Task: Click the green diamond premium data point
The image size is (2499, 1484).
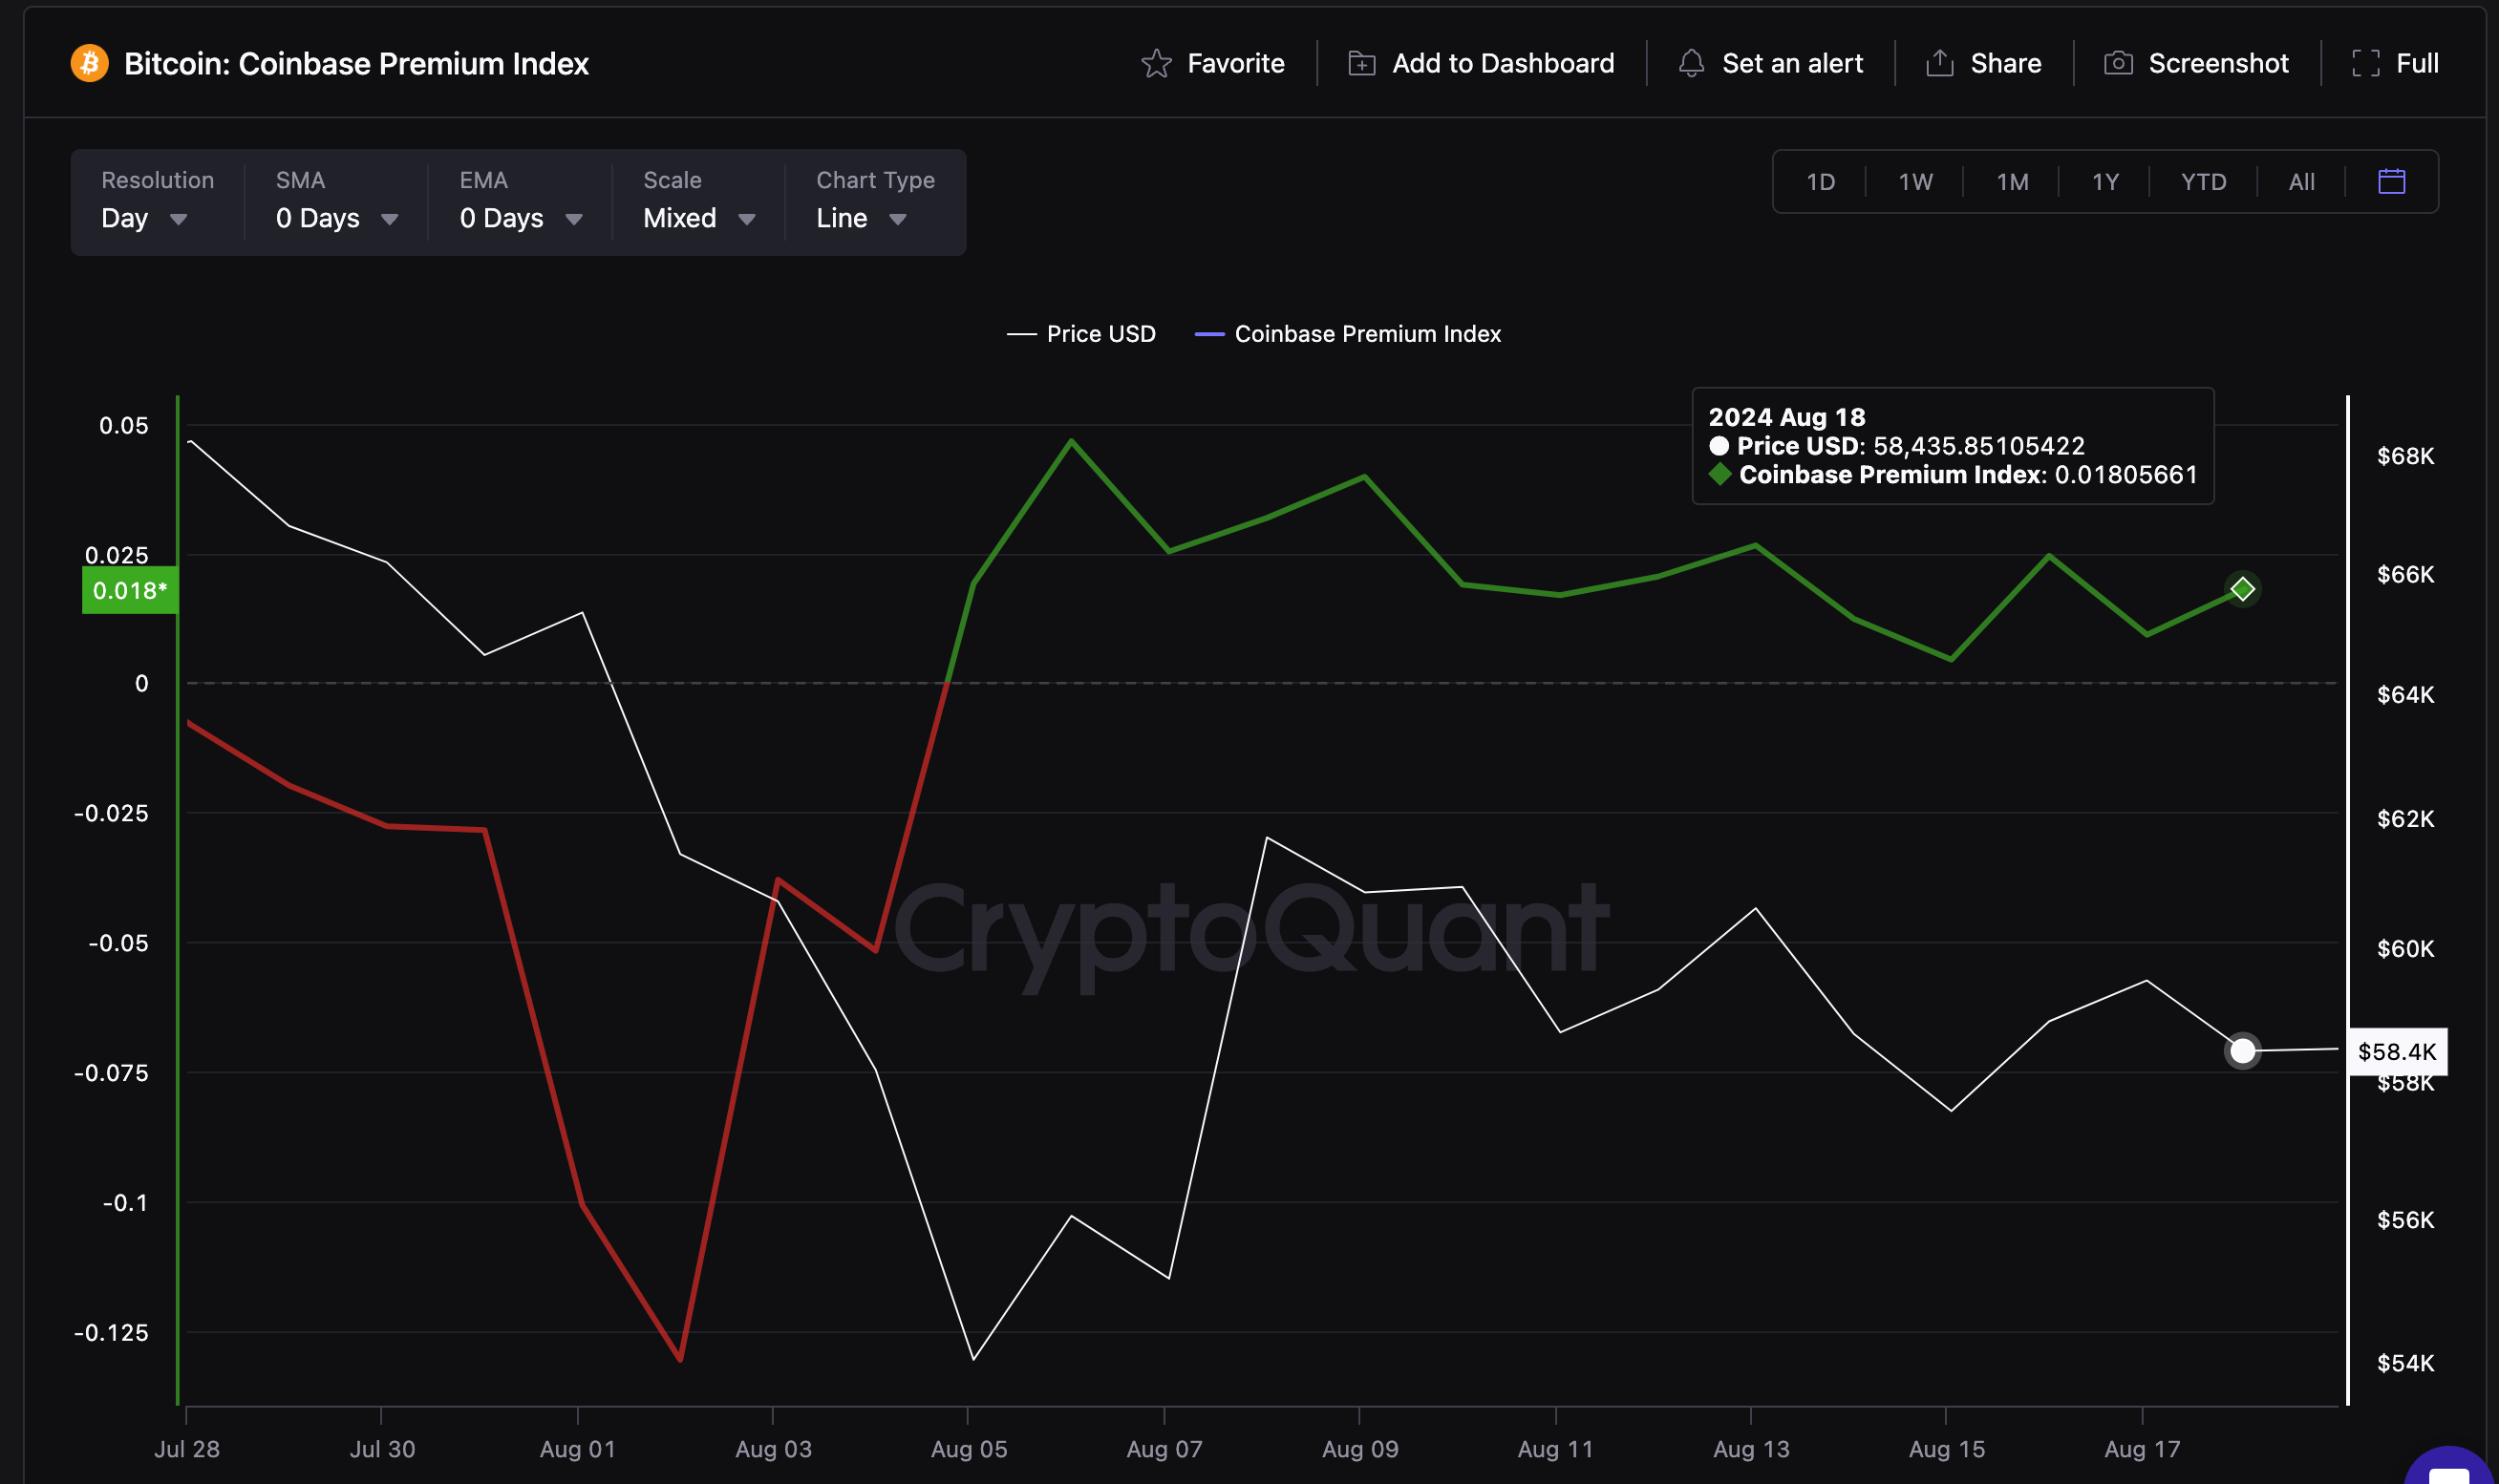Action: [x=2242, y=589]
